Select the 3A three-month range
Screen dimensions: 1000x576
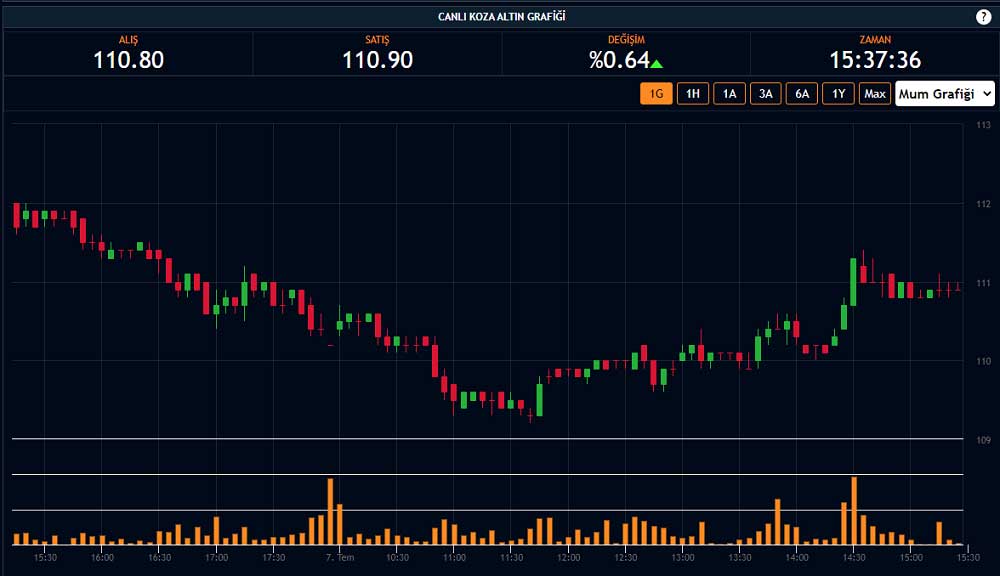tap(765, 94)
